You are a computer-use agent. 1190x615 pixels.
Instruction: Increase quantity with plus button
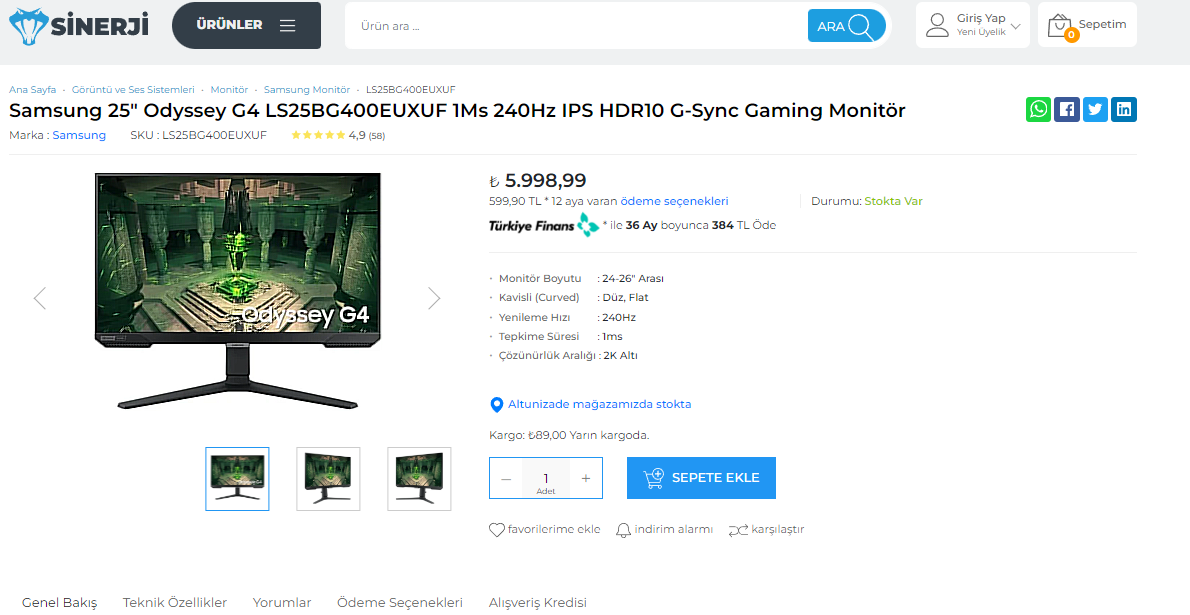[x=586, y=478]
